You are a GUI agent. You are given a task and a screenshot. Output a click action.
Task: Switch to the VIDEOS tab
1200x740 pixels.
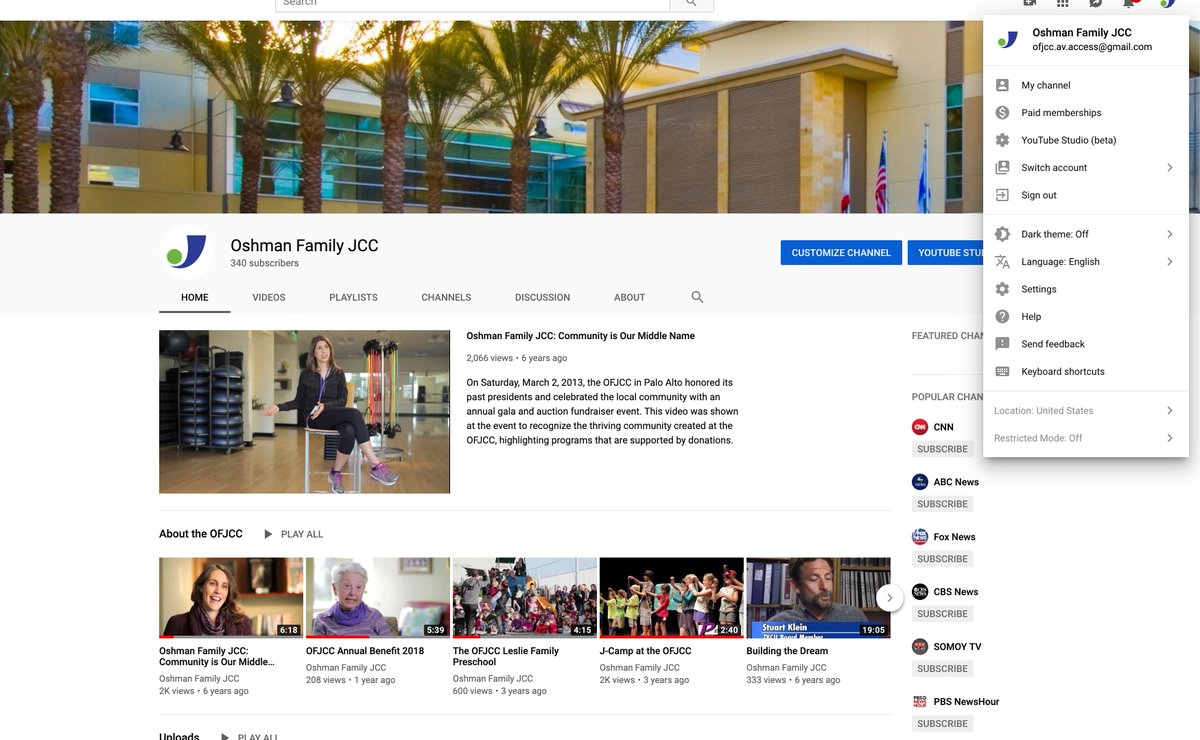click(x=269, y=298)
